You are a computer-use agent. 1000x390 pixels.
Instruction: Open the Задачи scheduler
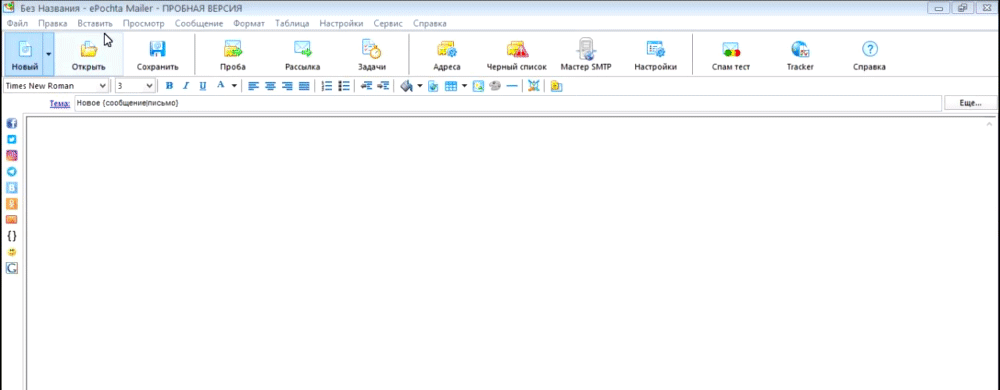[371, 54]
